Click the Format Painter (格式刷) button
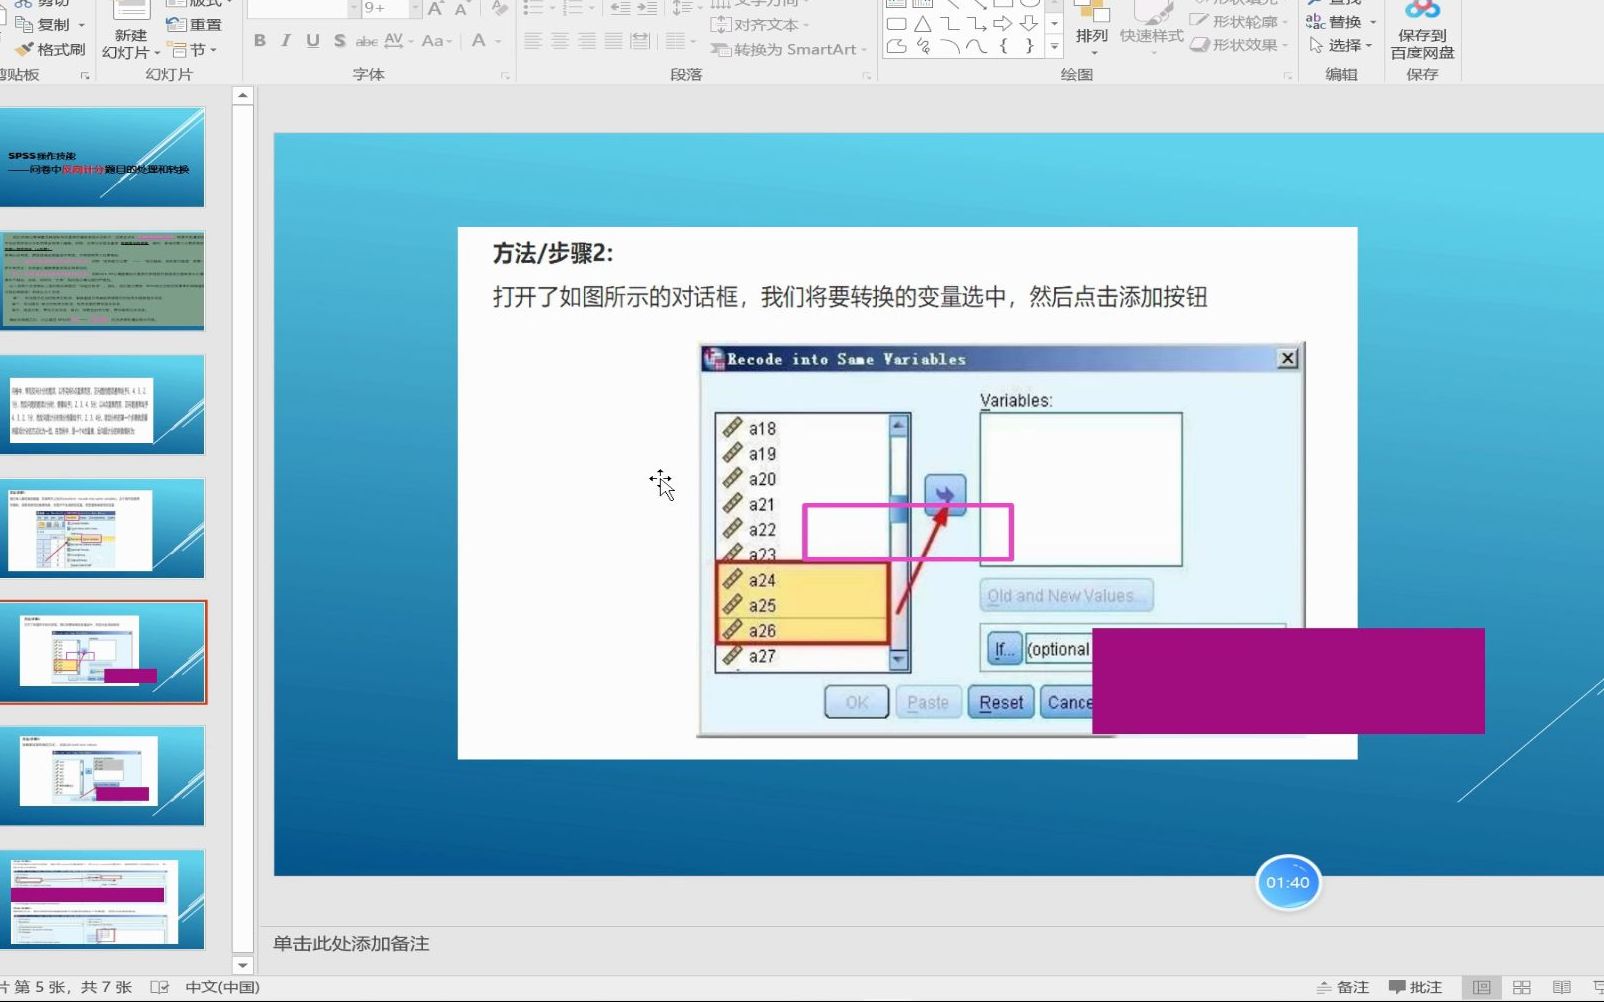Screen dimensions: 1604x1002 click(x=51, y=49)
